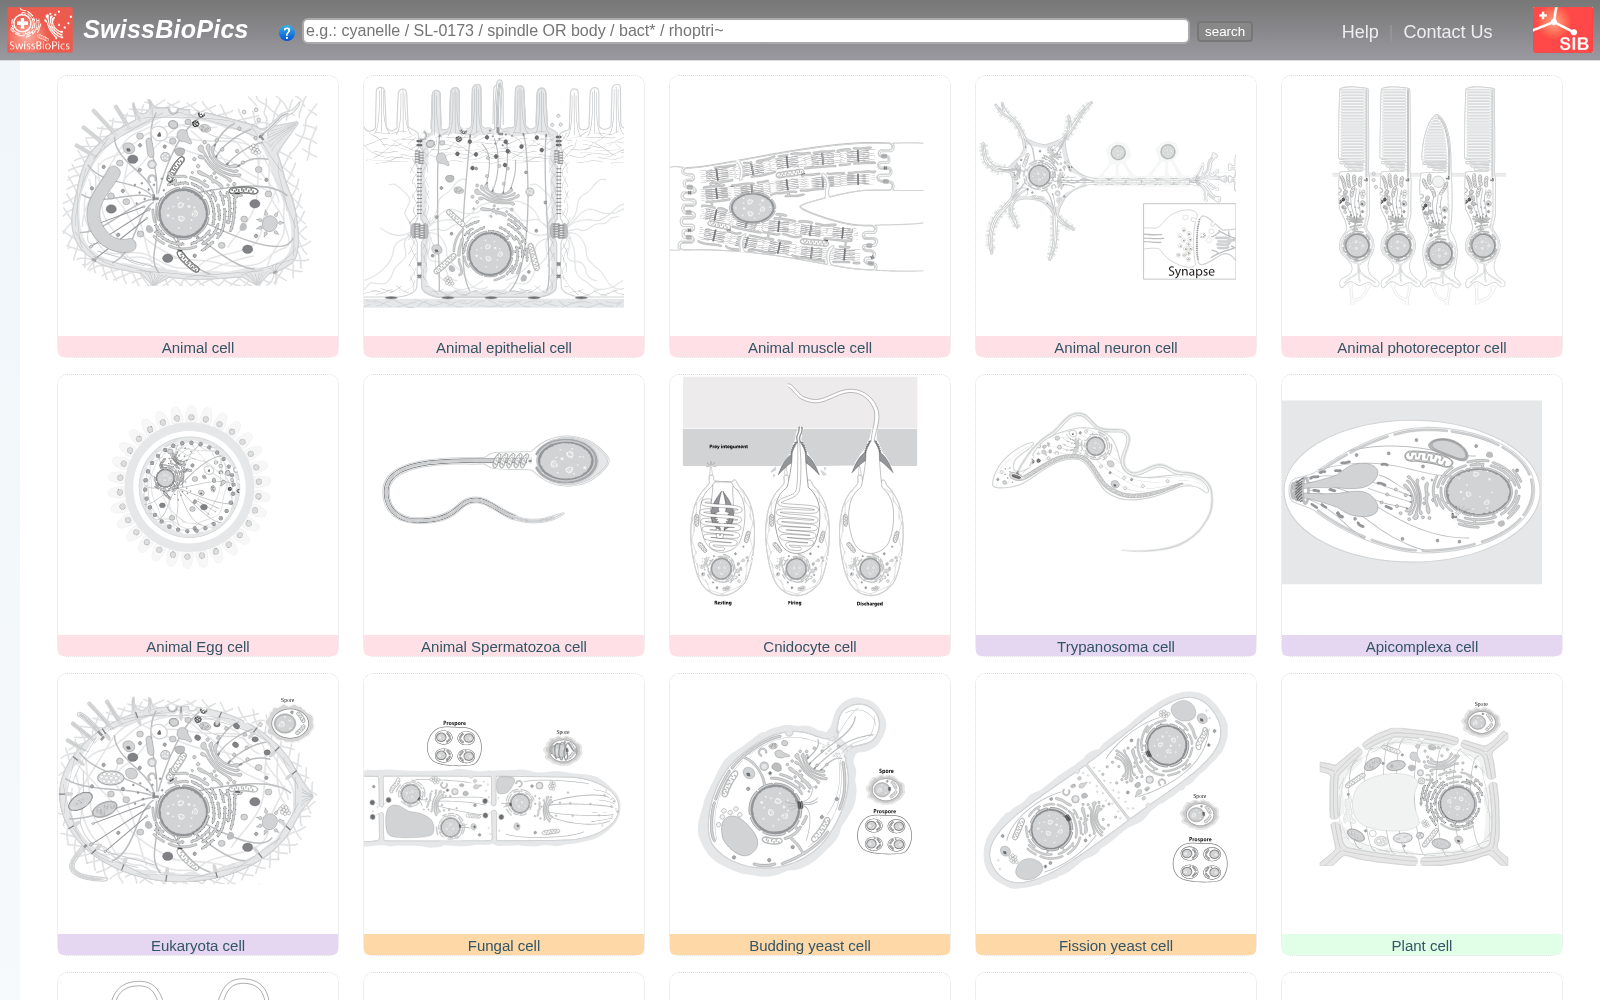Click the 'Budding yeast cell' label
This screenshot has height=1000, width=1600.
(810, 946)
